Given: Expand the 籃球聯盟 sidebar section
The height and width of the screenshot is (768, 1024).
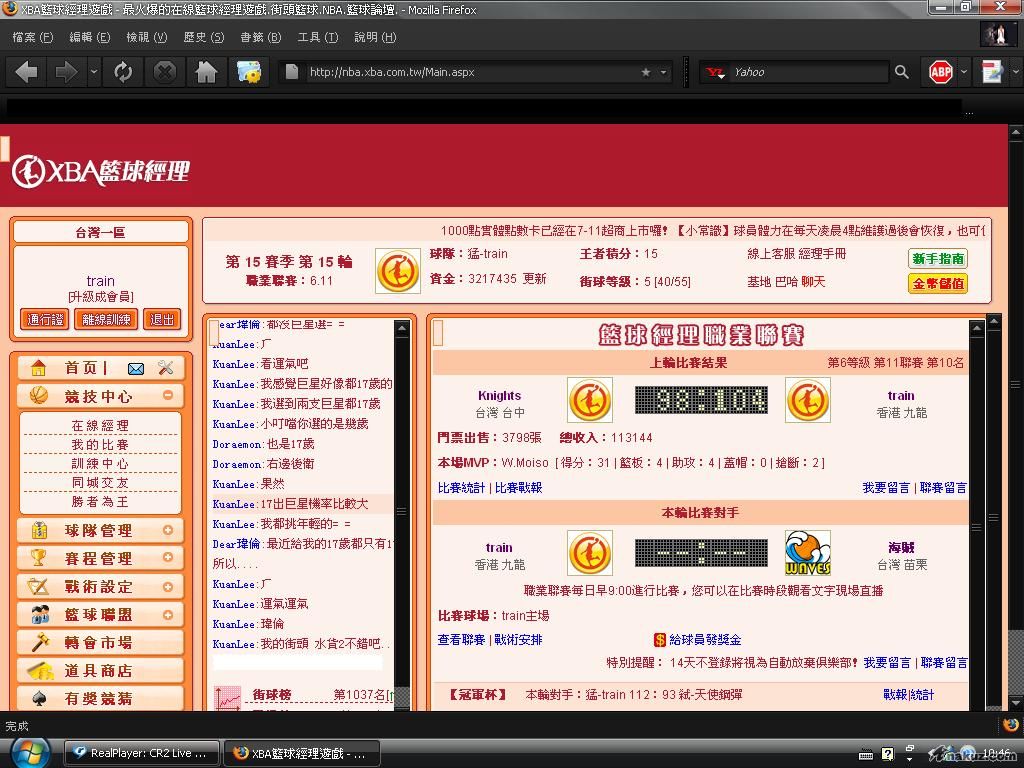Looking at the screenshot, I should click(x=167, y=615).
